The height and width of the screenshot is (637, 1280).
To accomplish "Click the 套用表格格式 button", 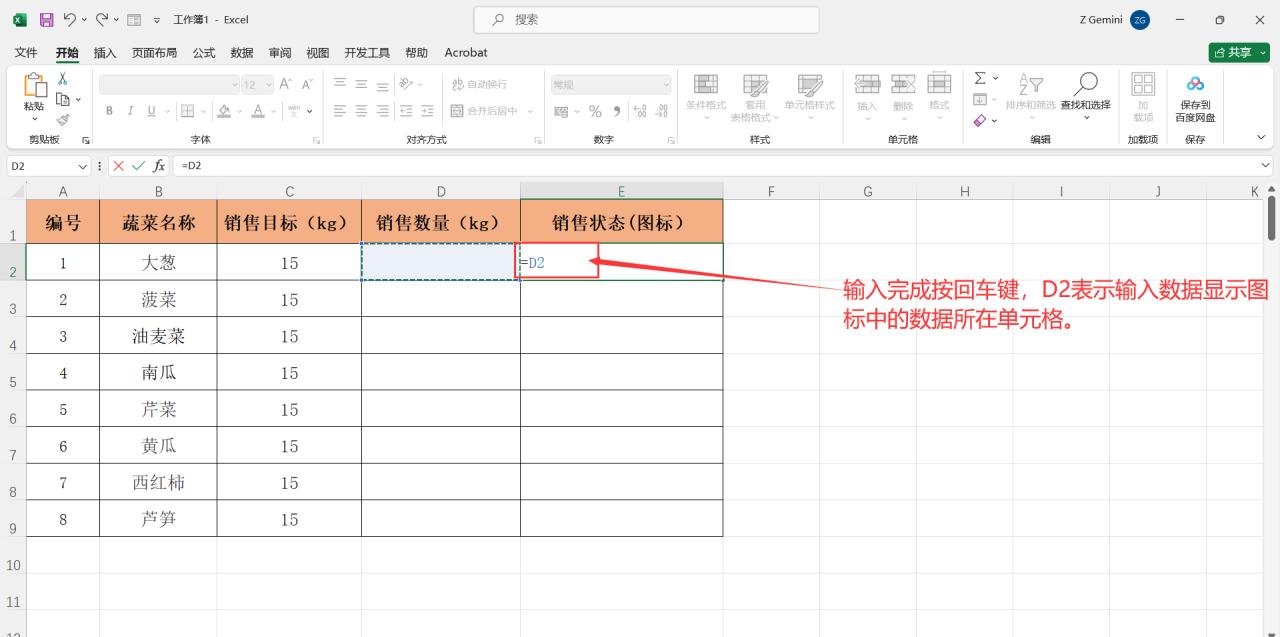I will coord(756,97).
